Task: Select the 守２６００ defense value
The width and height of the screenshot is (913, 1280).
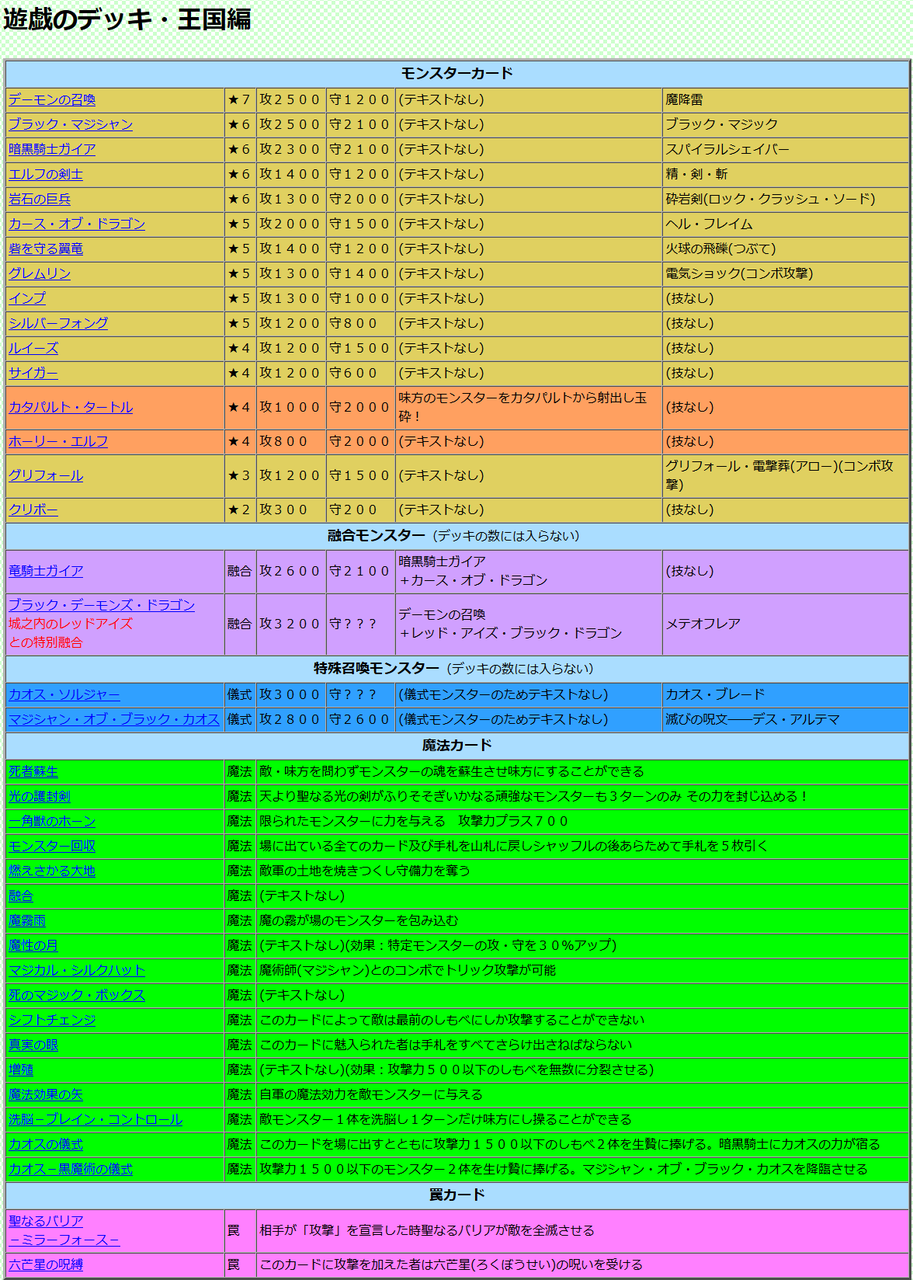Action: click(x=360, y=720)
